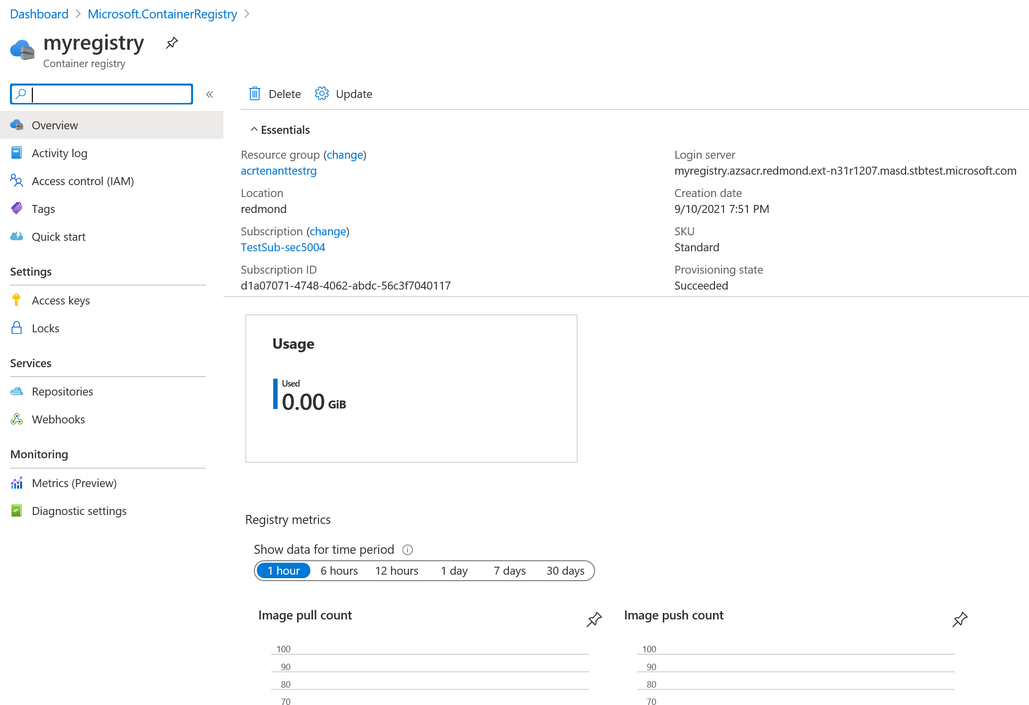This screenshot has width=1029, height=705.
Task: Open Repositories under Services
Action: [112, 391]
